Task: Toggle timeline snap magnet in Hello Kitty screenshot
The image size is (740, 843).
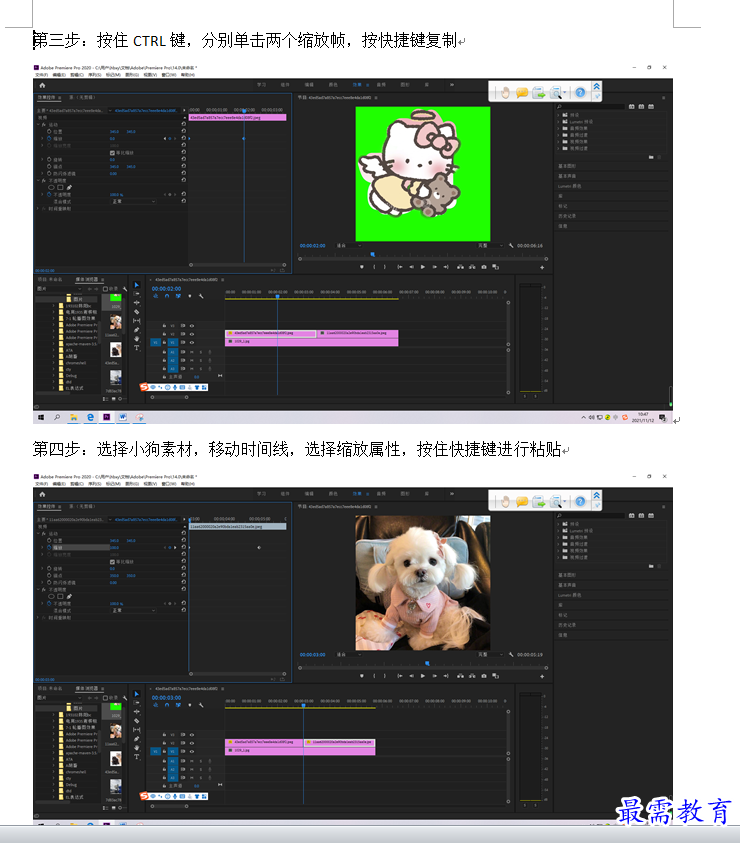Action: point(167,296)
